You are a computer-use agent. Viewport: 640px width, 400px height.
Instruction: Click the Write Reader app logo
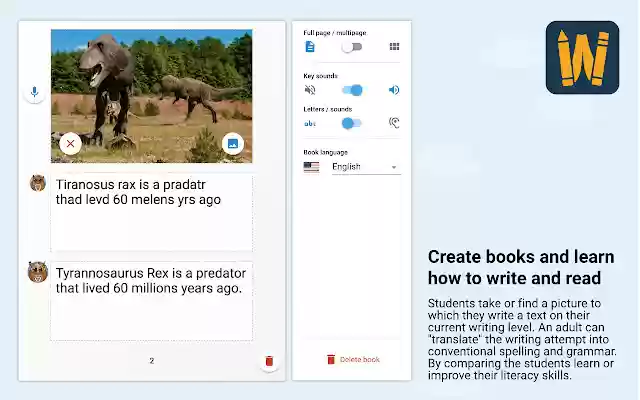(x=582, y=58)
